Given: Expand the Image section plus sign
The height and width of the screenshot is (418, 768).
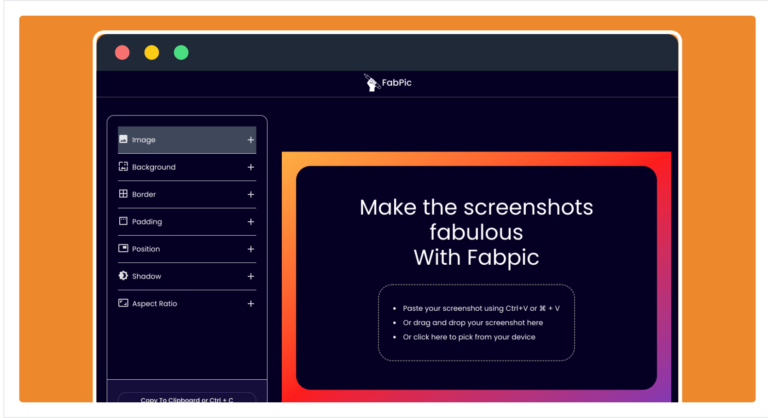Looking at the screenshot, I should pos(251,140).
